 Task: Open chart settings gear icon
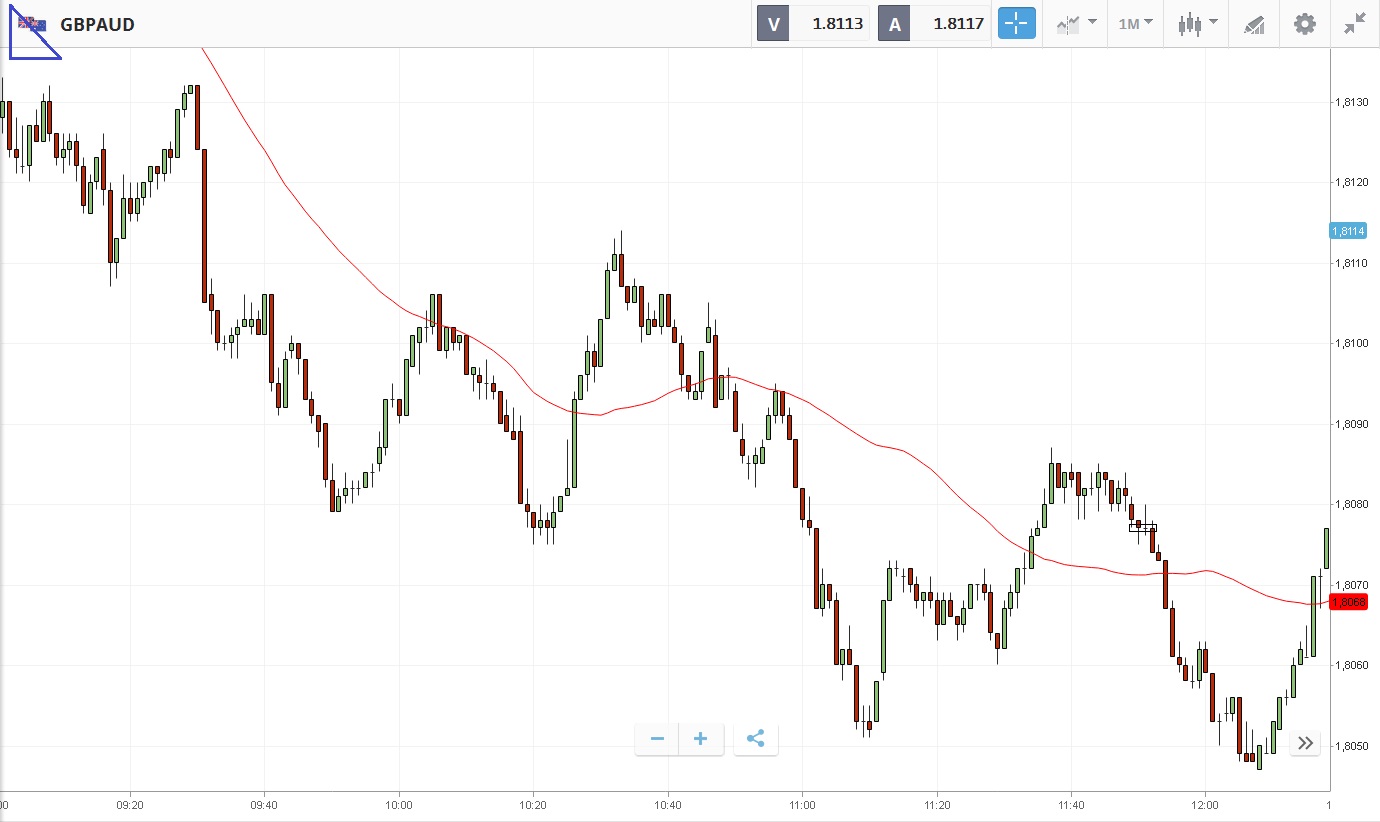1305,24
